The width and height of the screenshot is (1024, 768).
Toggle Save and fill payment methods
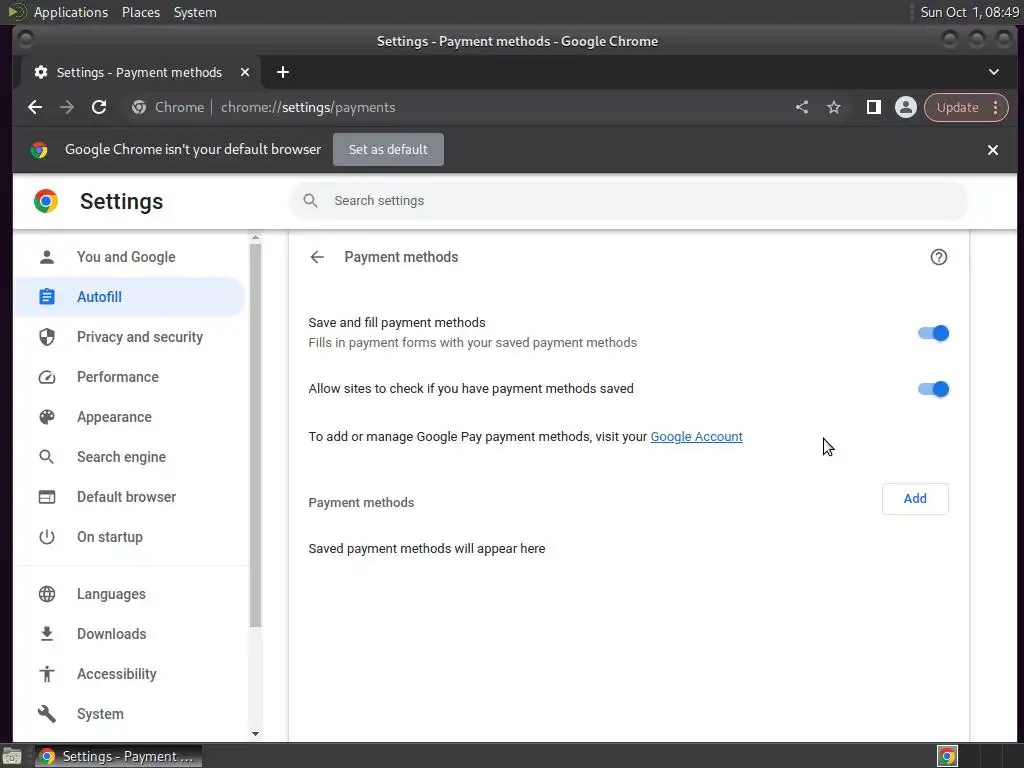click(933, 333)
